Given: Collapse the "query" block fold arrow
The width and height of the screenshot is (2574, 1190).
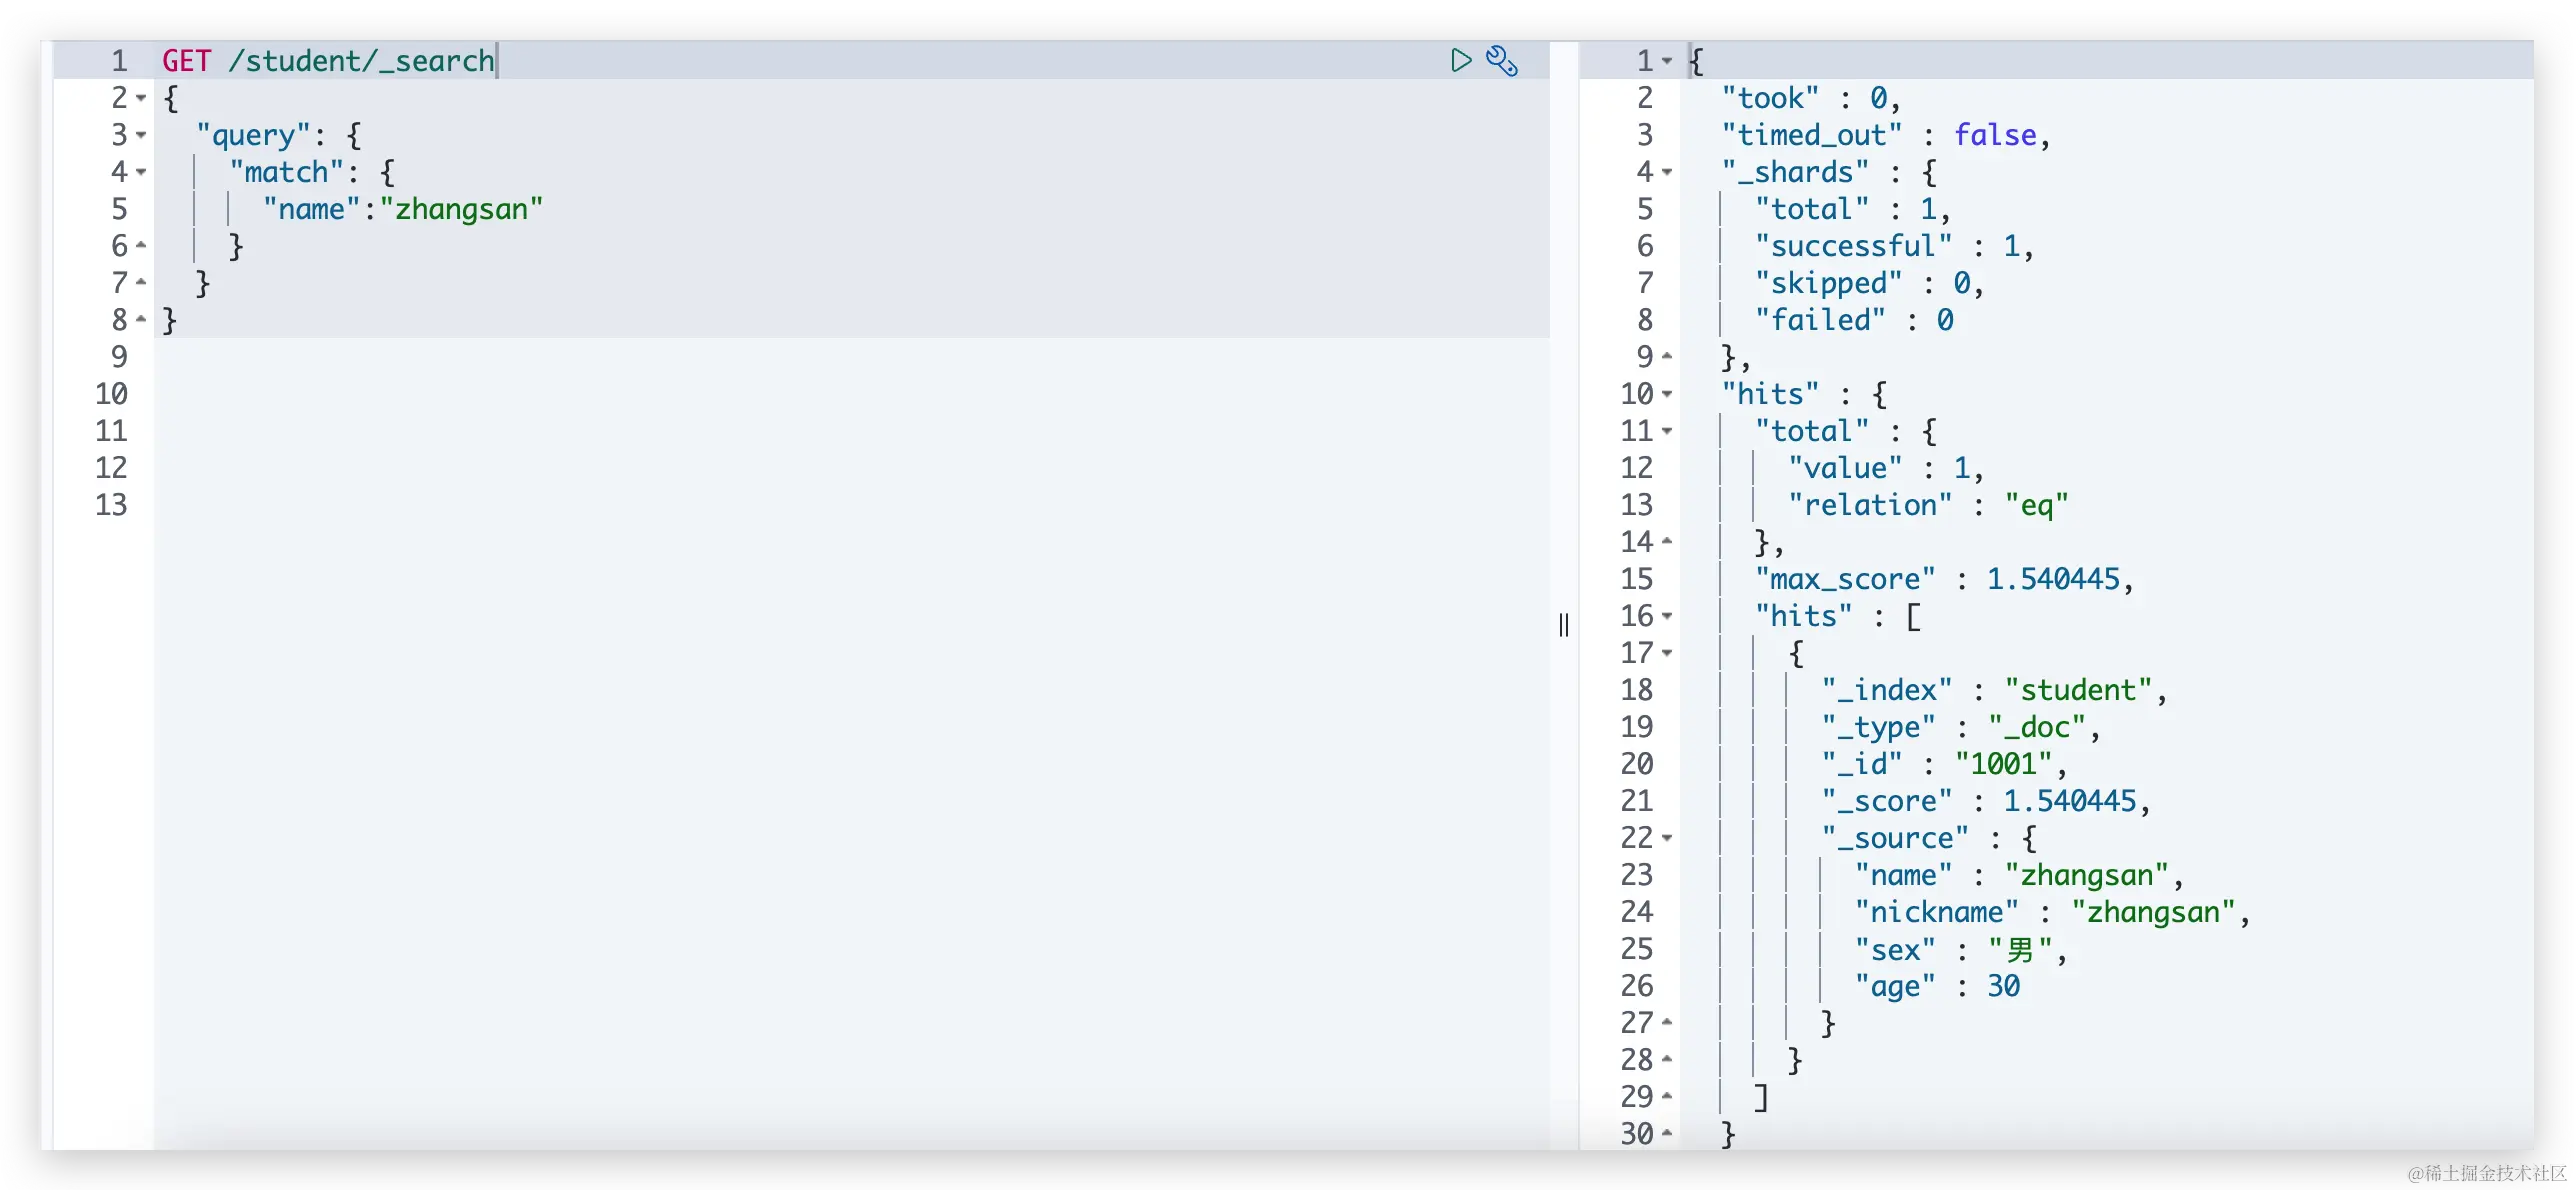Looking at the screenshot, I should pyautogui.click(x=141, y=135).
